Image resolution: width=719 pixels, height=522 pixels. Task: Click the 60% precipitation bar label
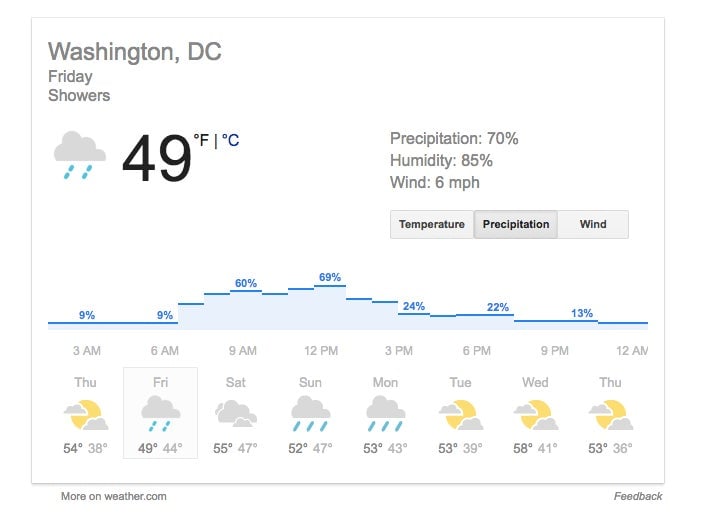[x=246, y=283]
